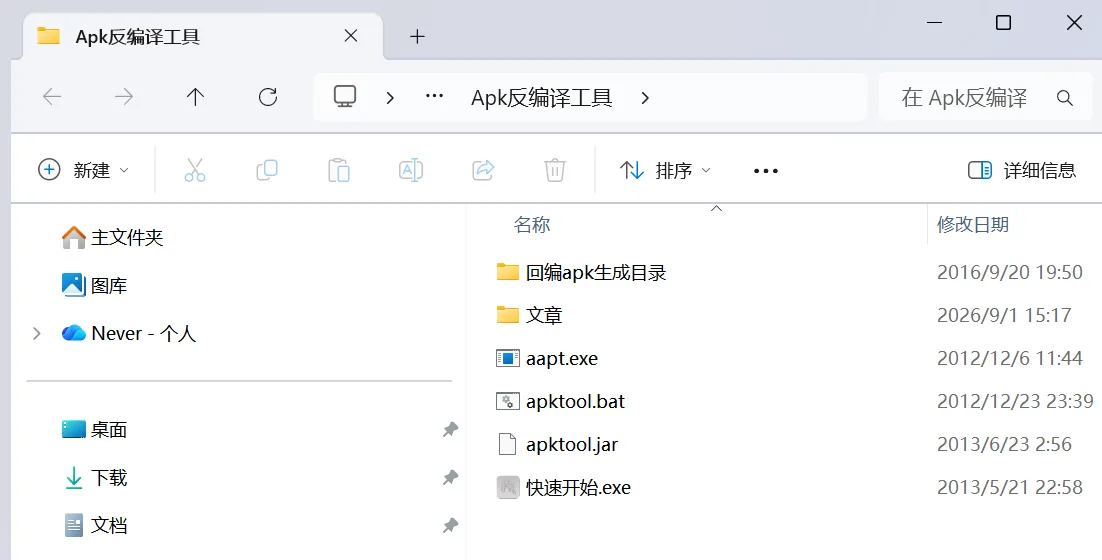Click date 2013/6/23 2:56
Viewport: 1102px width, 560px height.
point(1004,444)
